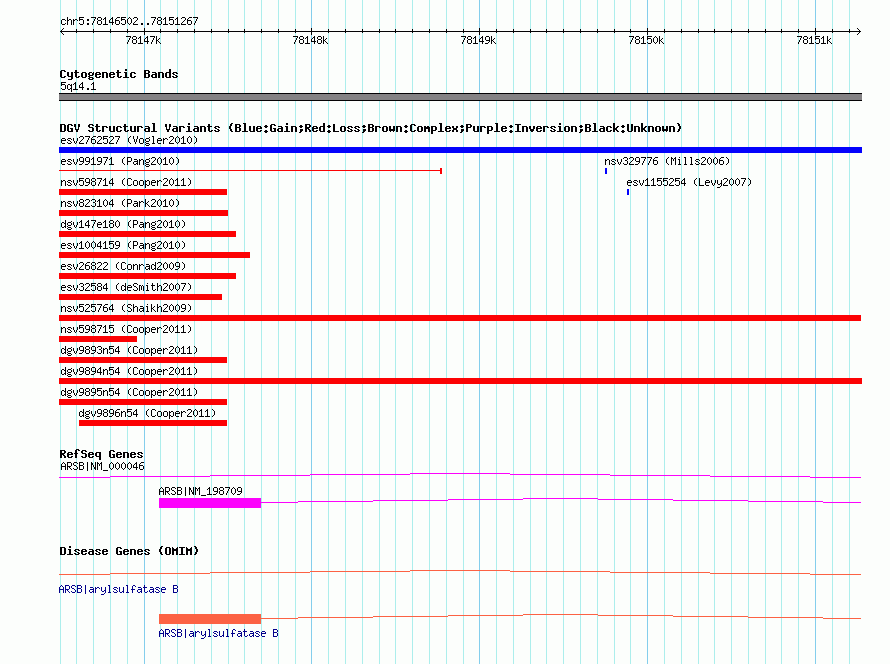This screenshot has width=890, height=664.
Task: Click the small blue esv1155254 gain marker
Action: [x=628, y=192]
